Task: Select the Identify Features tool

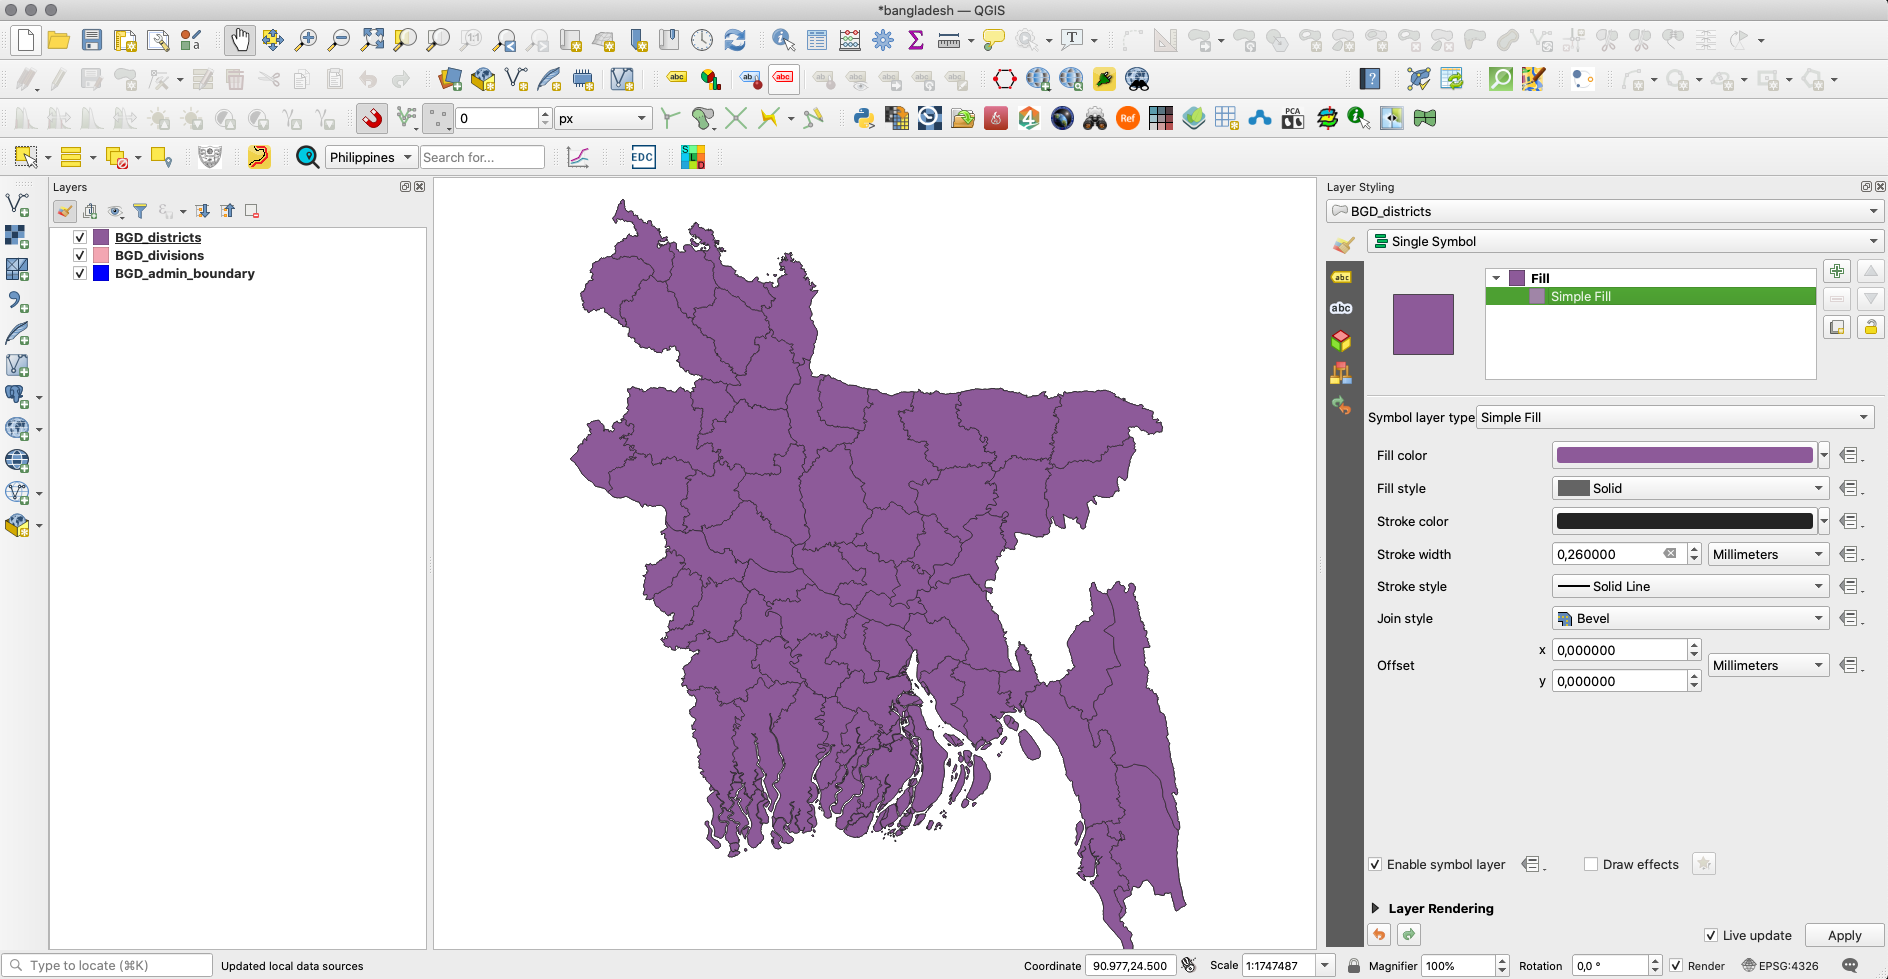Action: (784, 40)
